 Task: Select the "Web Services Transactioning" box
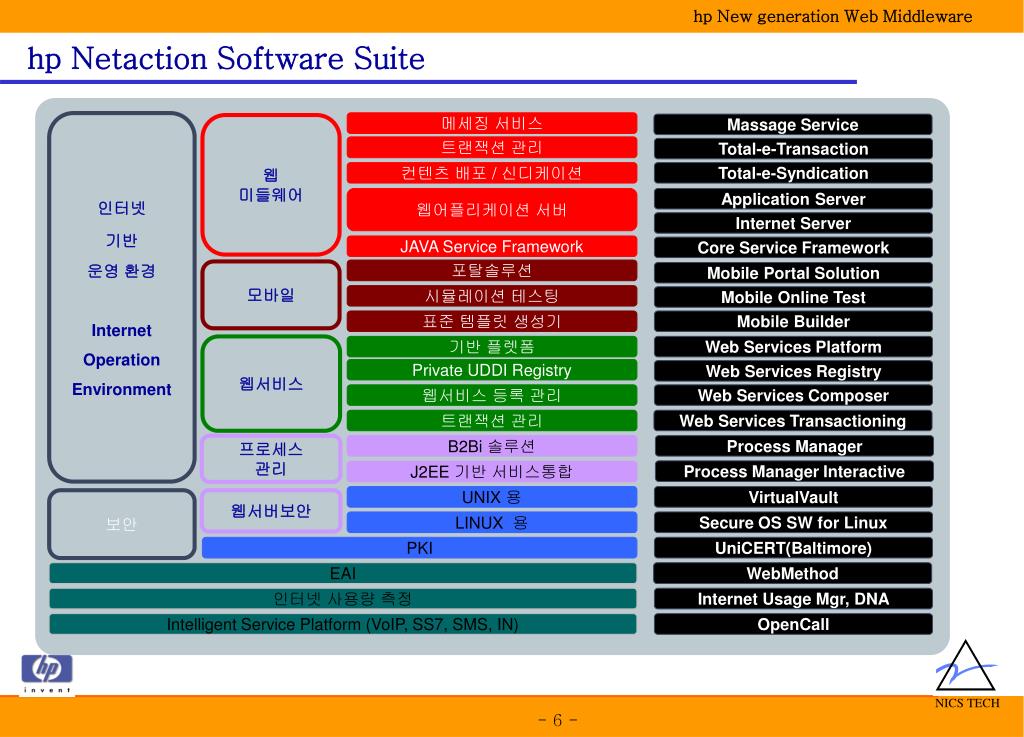pyautogui.click(x=793, y=420)
